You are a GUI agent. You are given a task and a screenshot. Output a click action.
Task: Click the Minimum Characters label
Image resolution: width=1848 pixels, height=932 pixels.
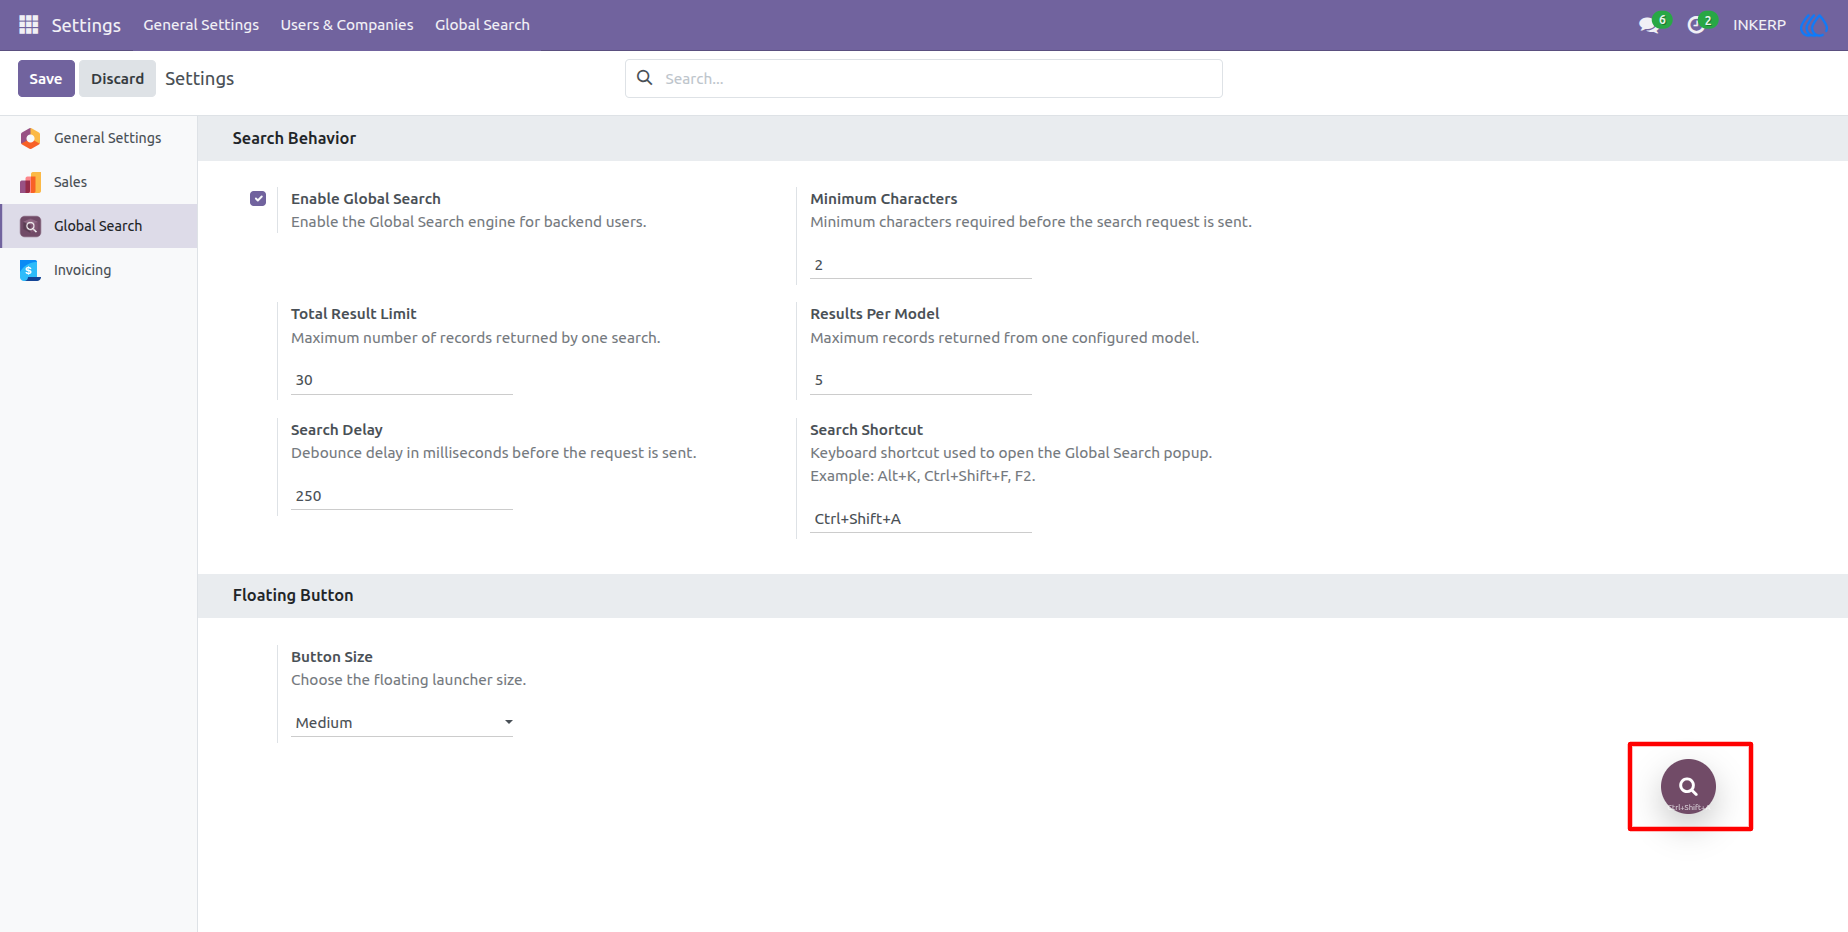[884, 199]
